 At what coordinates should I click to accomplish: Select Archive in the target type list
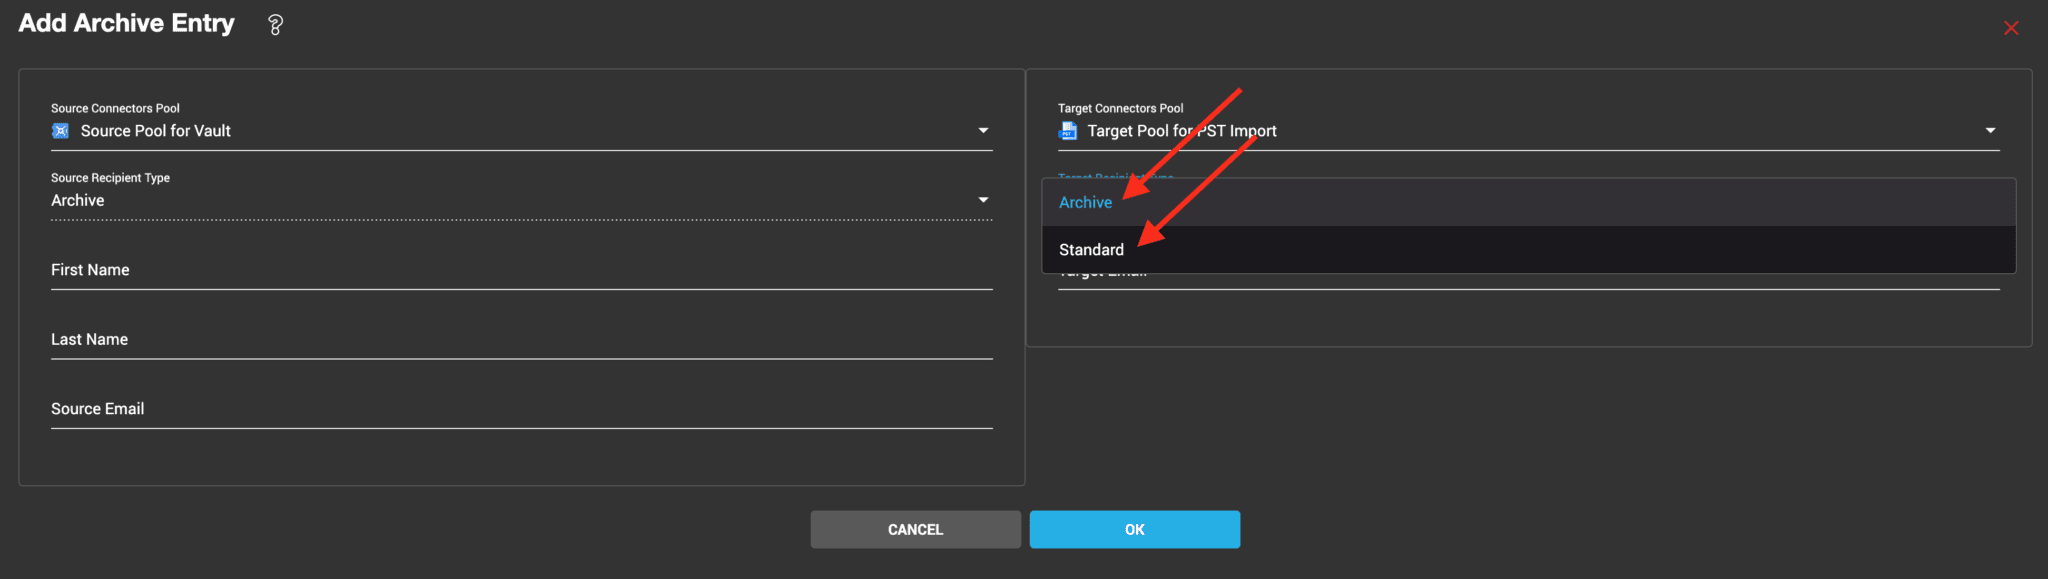(x=1528, y=203)
